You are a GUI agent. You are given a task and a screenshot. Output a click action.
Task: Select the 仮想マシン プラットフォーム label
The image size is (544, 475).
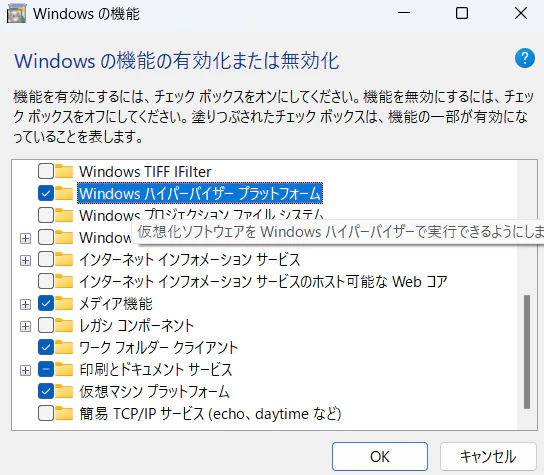[154, 392]
